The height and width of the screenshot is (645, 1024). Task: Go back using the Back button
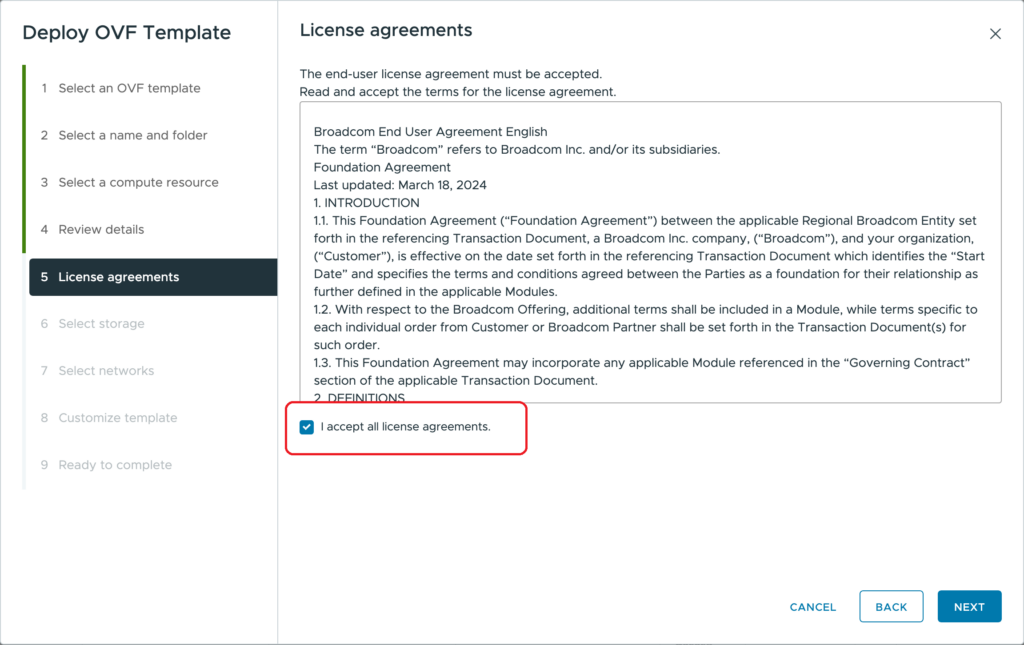(x=891, y=607)
